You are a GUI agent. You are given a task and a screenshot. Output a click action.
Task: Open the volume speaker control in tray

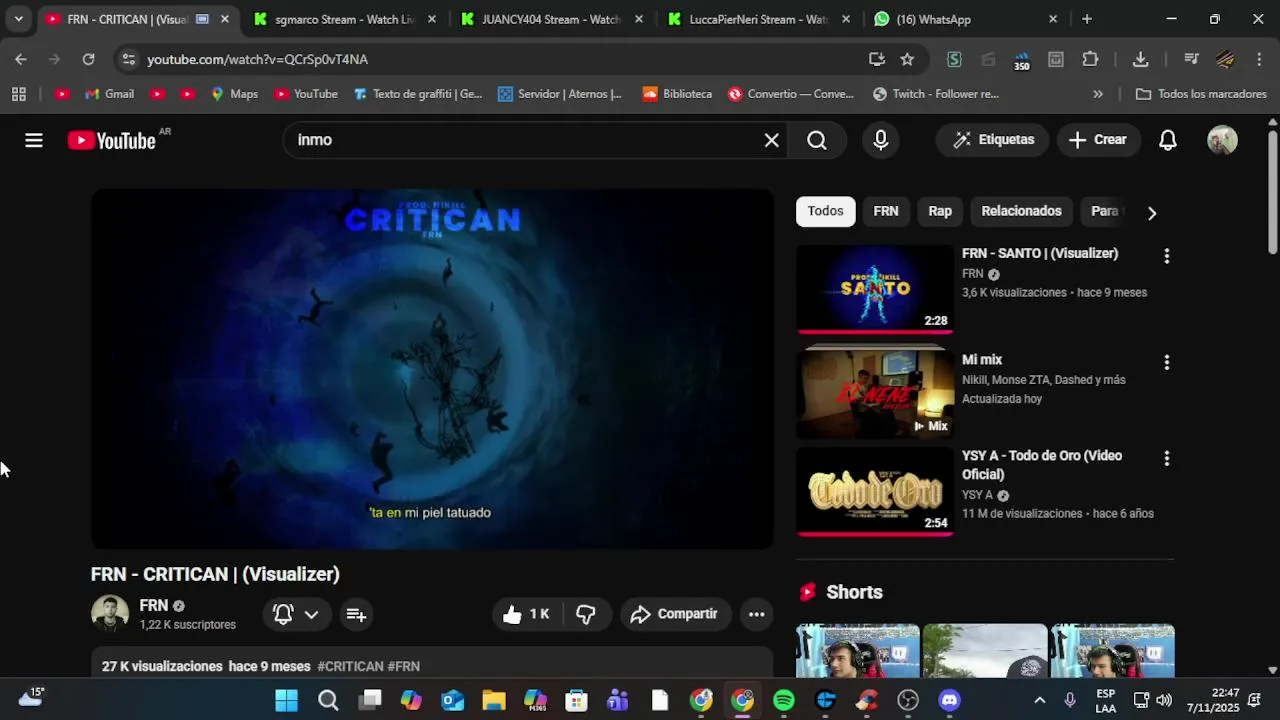pos(1164,700)
